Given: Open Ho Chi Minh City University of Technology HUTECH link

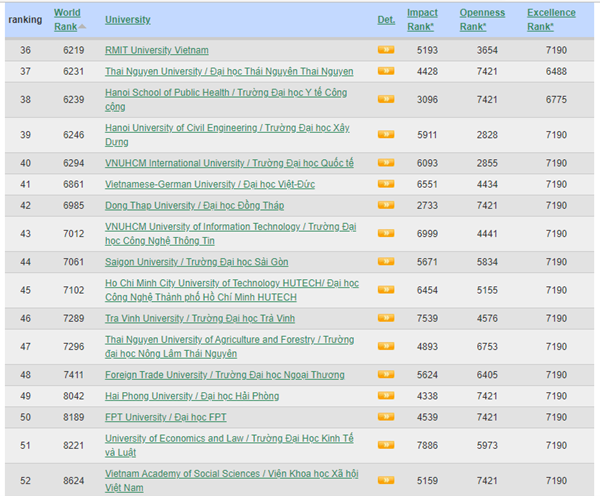Looking at the screenshot, I should pyautogui.click(x=232, y=290).
